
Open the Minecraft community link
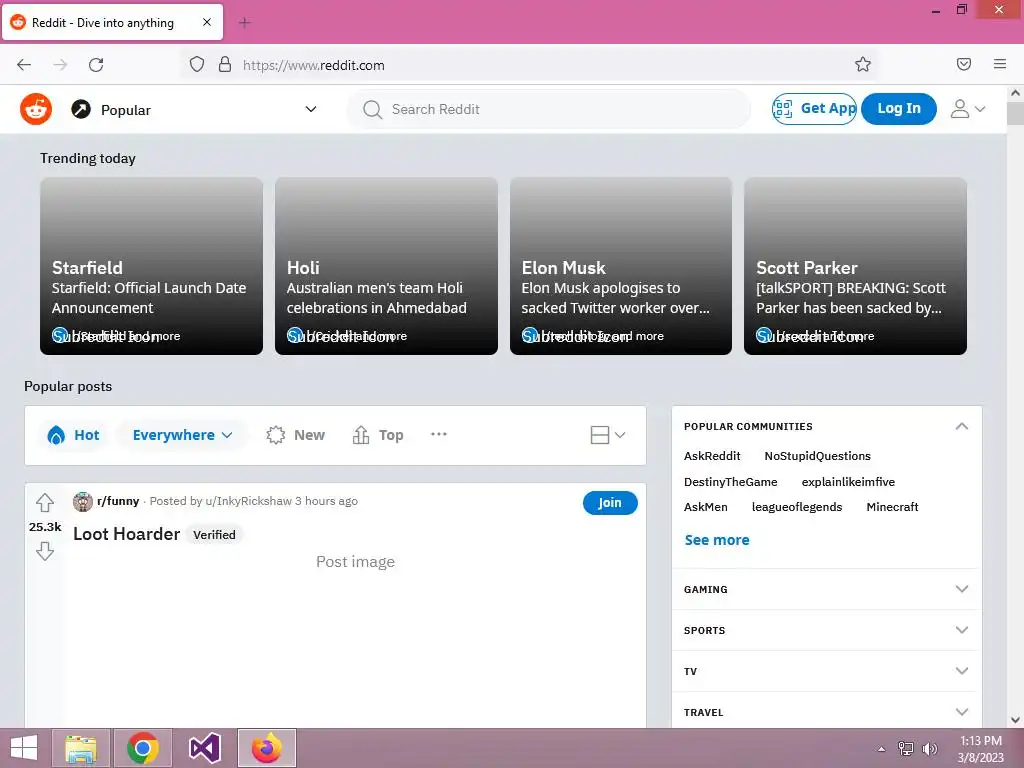[x=892, y=507]
